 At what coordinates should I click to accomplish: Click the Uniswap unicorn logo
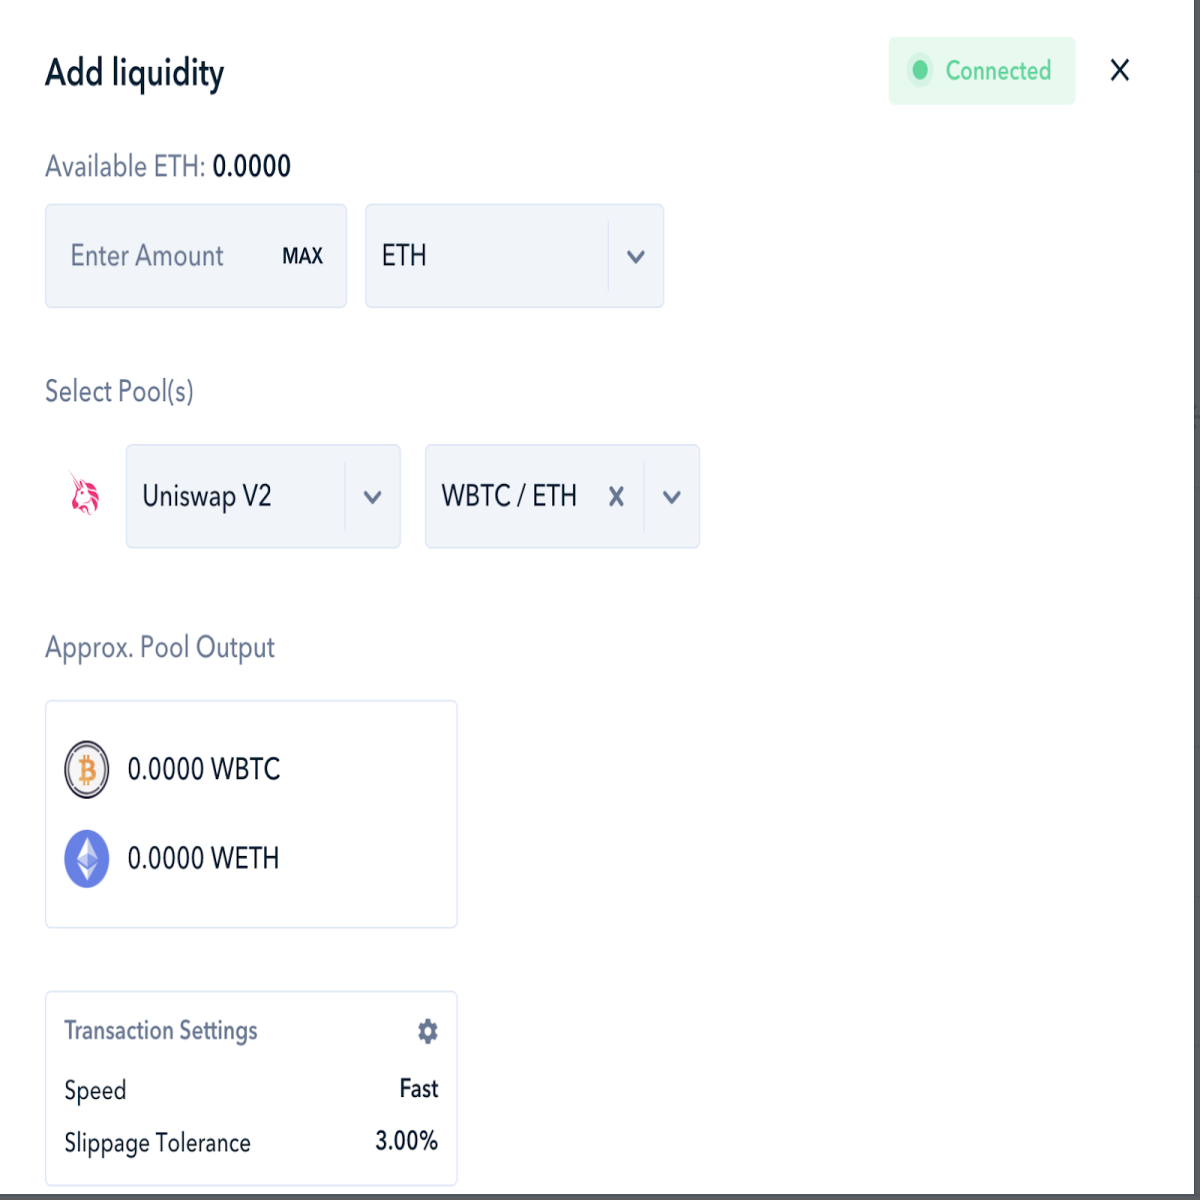click(x=85, y=494)
